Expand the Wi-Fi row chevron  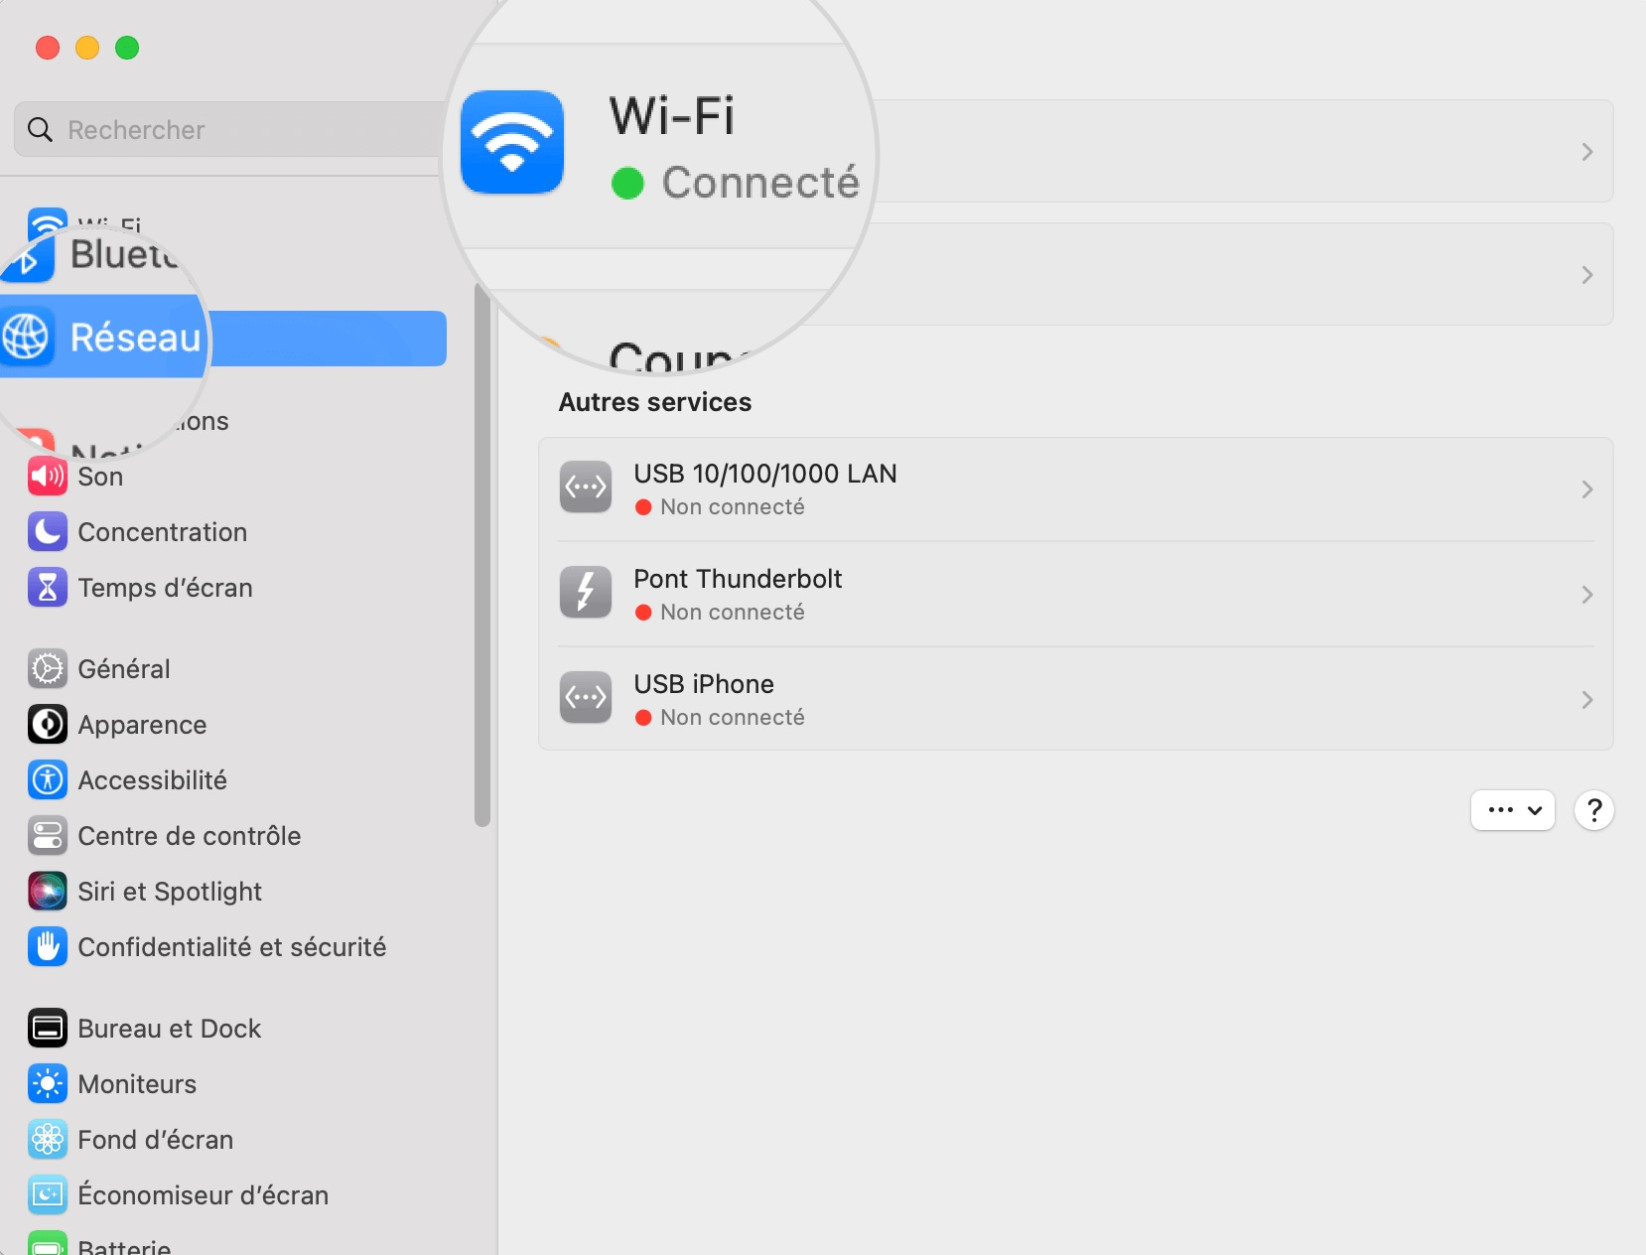pyautogui.click(x=1587, y=152)
